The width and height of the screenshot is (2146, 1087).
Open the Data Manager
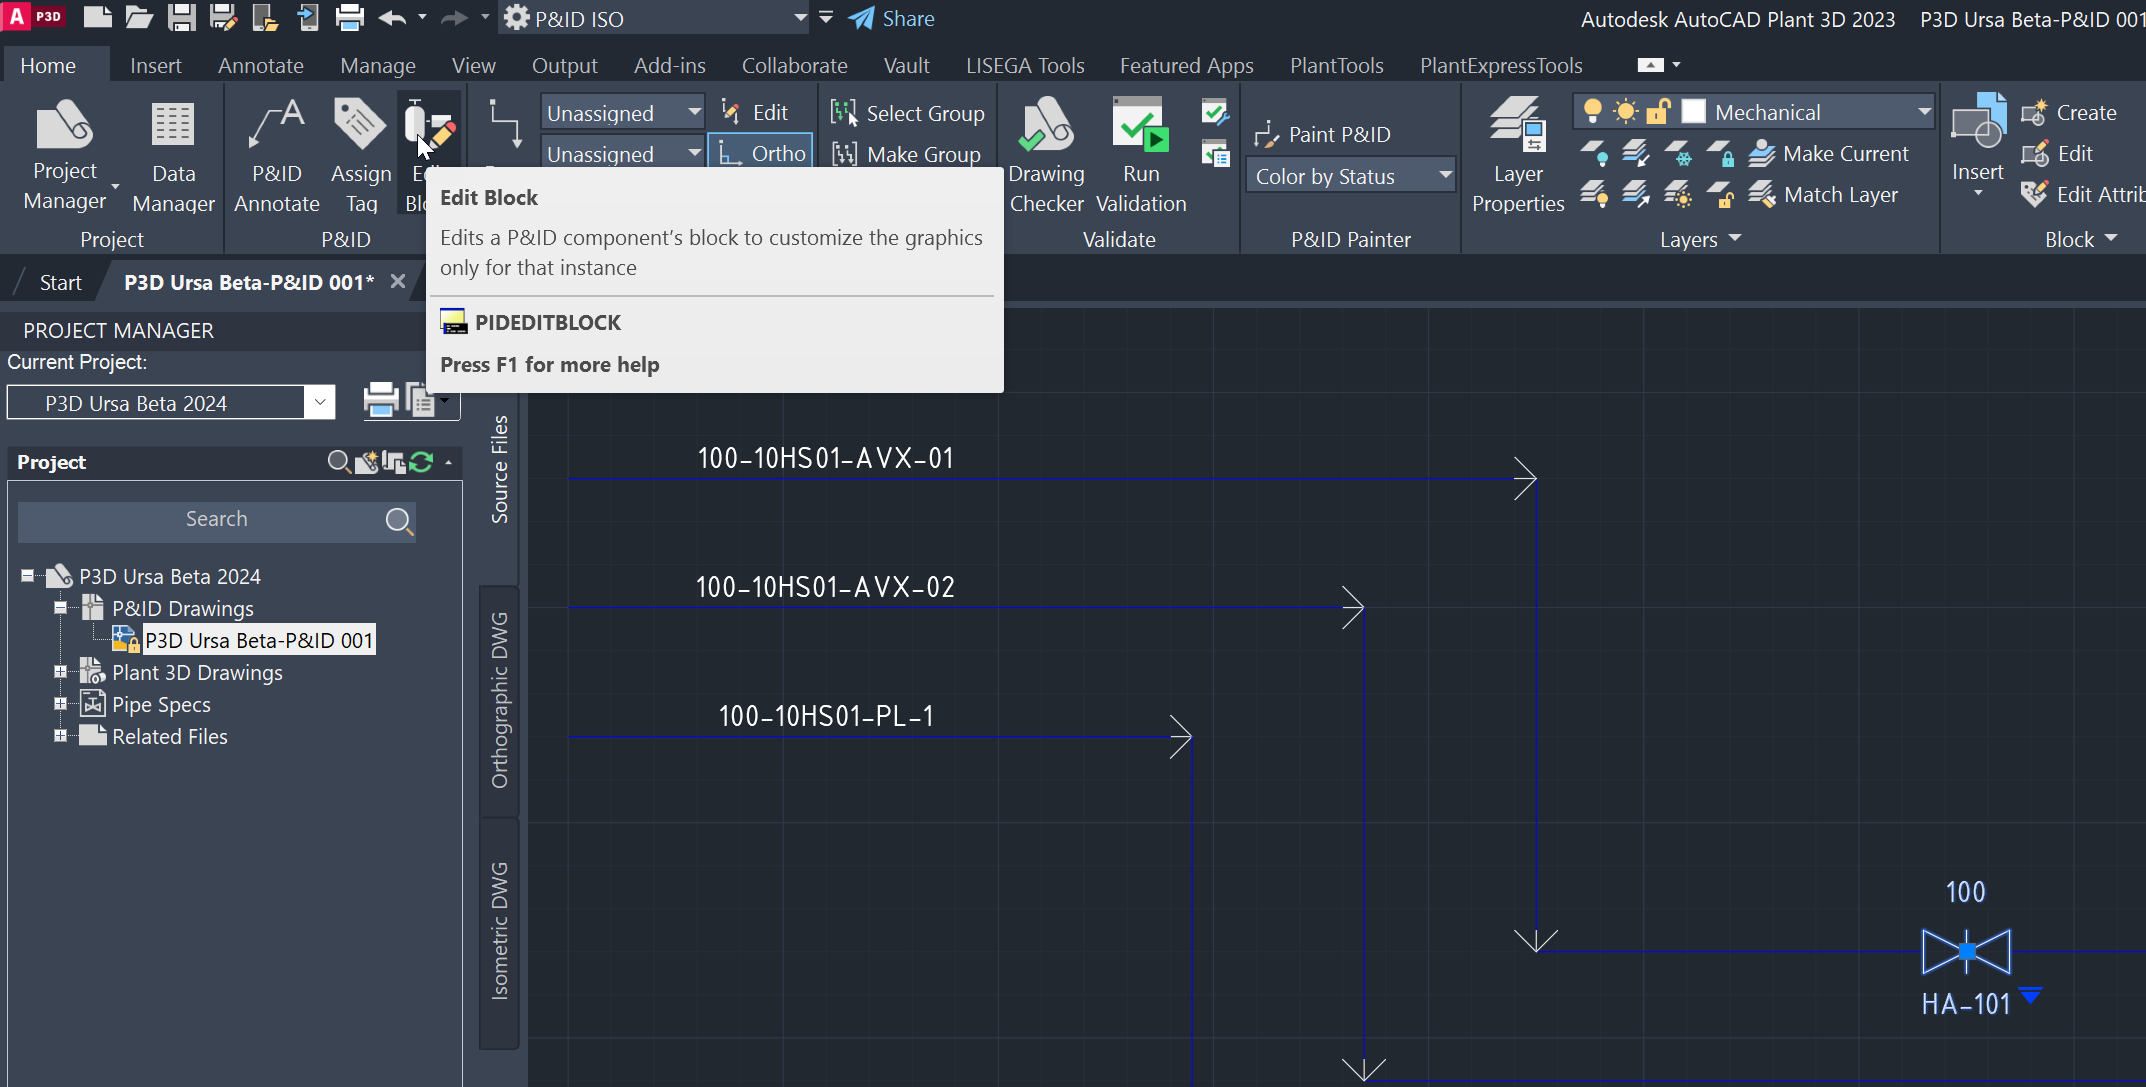click(172, 155)
